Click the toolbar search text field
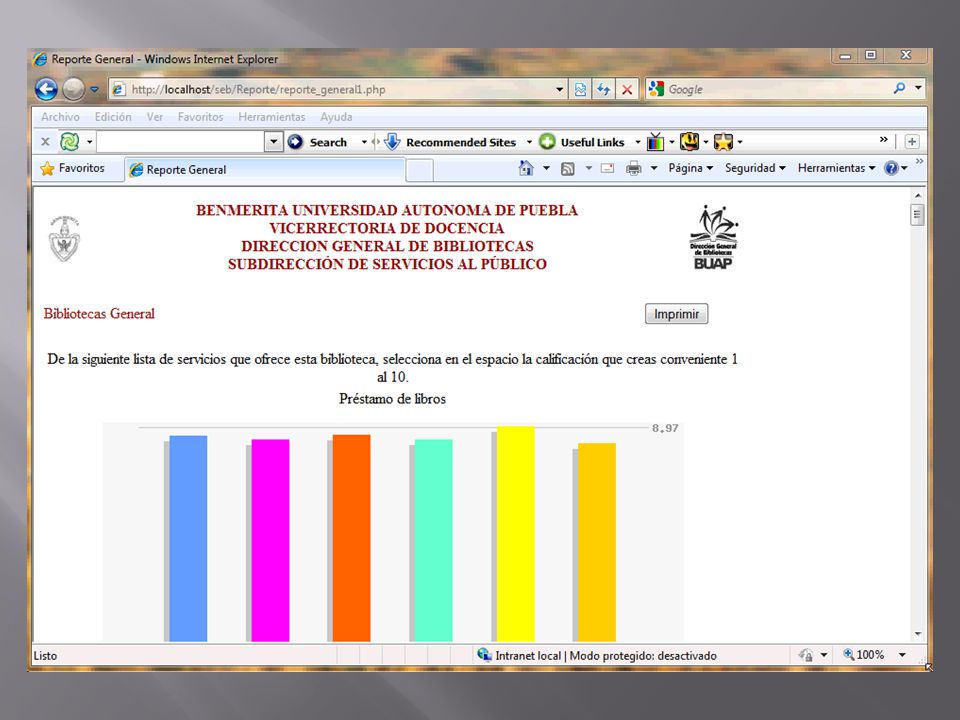960x720 pixels. 181,142
